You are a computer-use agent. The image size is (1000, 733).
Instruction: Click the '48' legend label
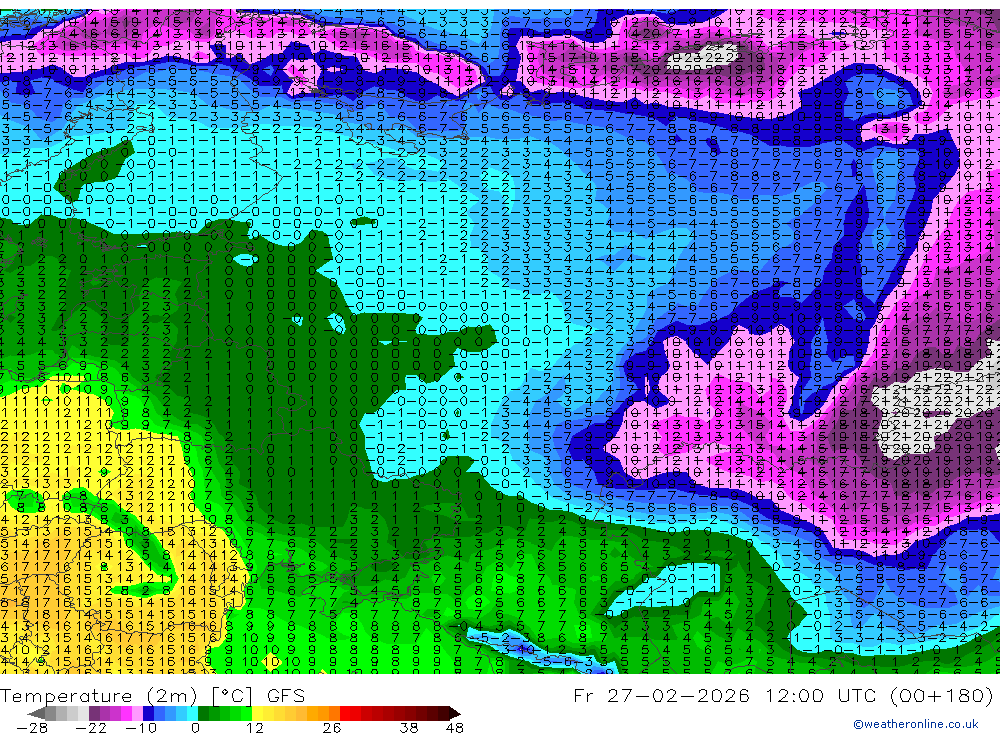pos(455,728)
